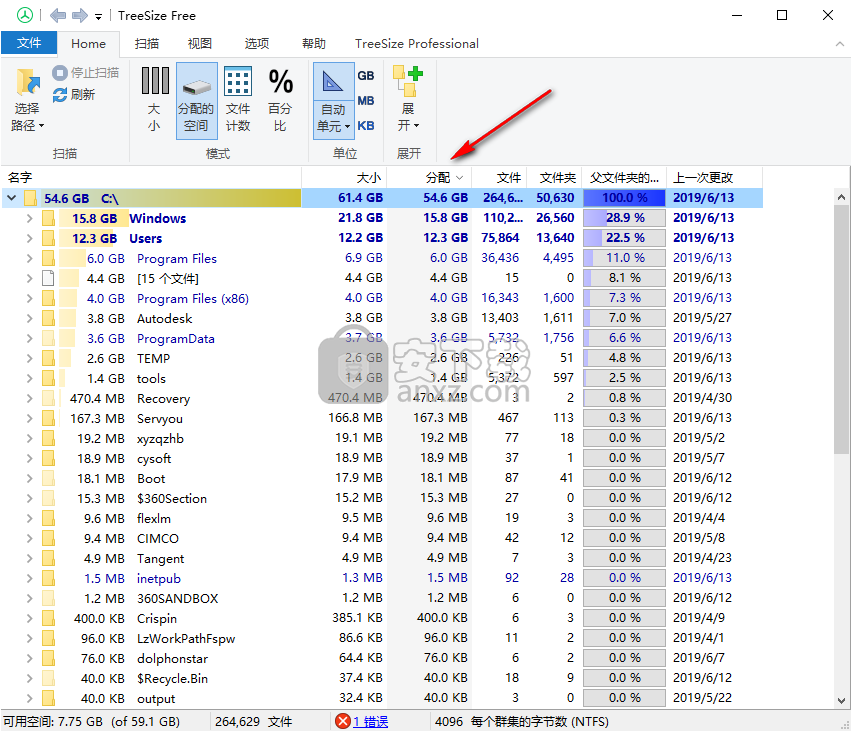852x732 pixels.
Task: Click the scrollbar down arrow
Action: point(841,700)
